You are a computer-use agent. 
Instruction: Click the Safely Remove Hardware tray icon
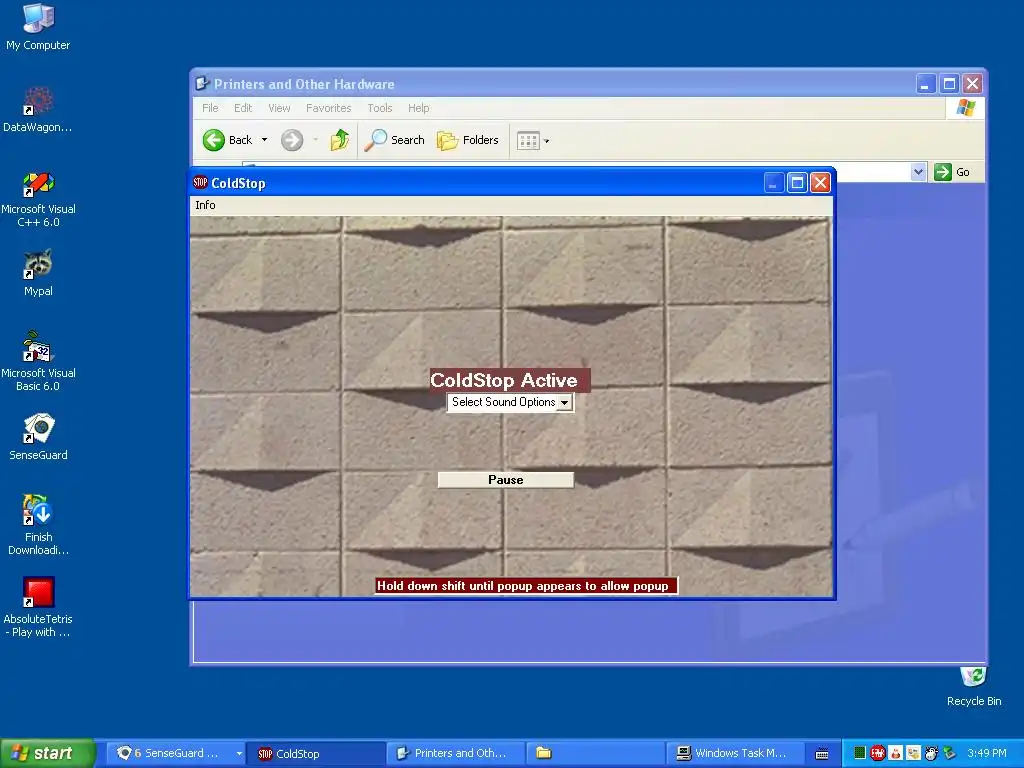tap(949, 754)
